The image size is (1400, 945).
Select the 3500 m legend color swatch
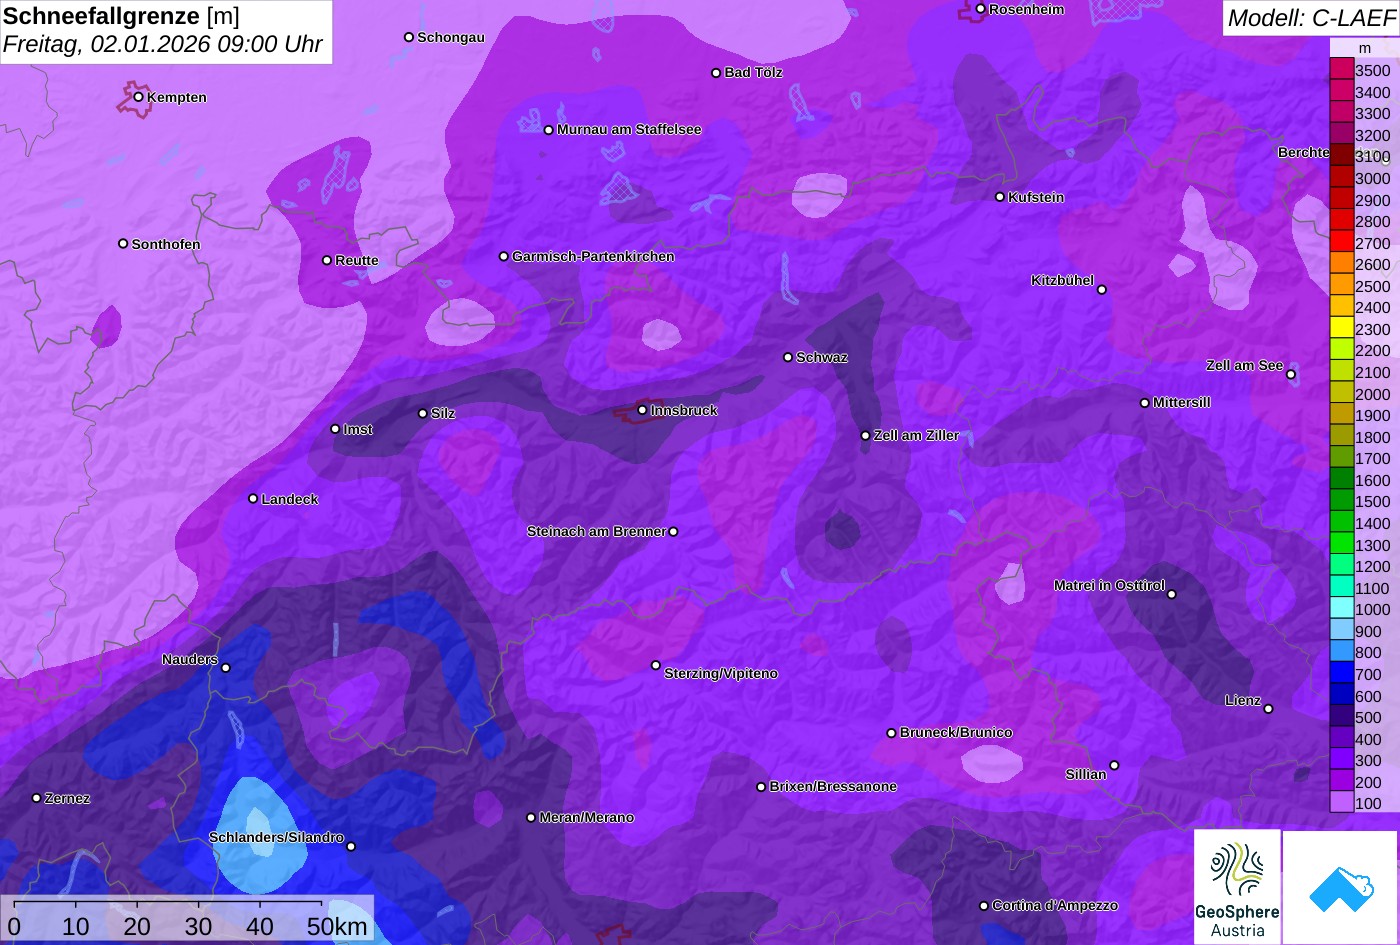point(1341,70)
